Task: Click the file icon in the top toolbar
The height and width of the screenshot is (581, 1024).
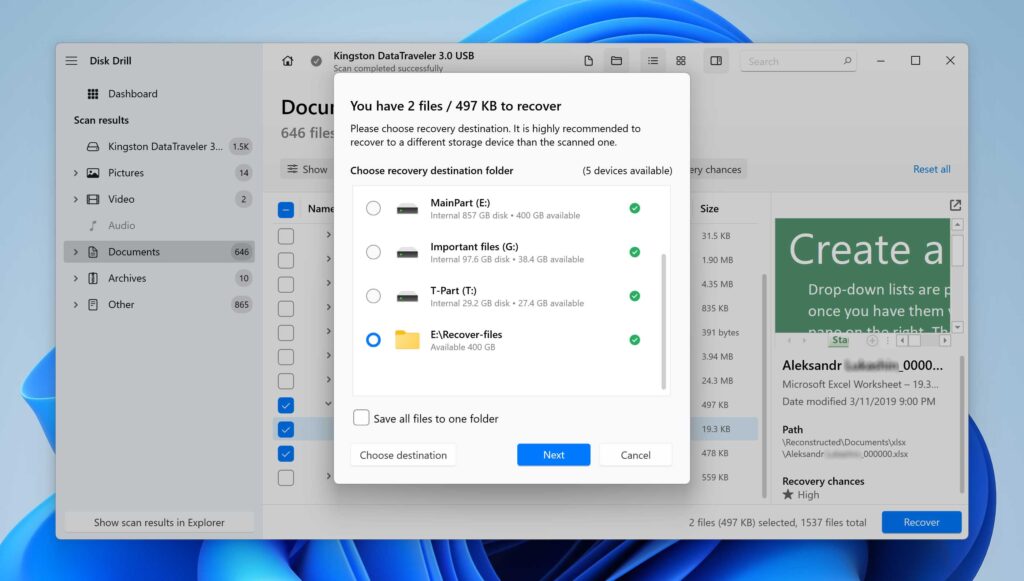Action: pyautogui.click(x=589, y=60)
